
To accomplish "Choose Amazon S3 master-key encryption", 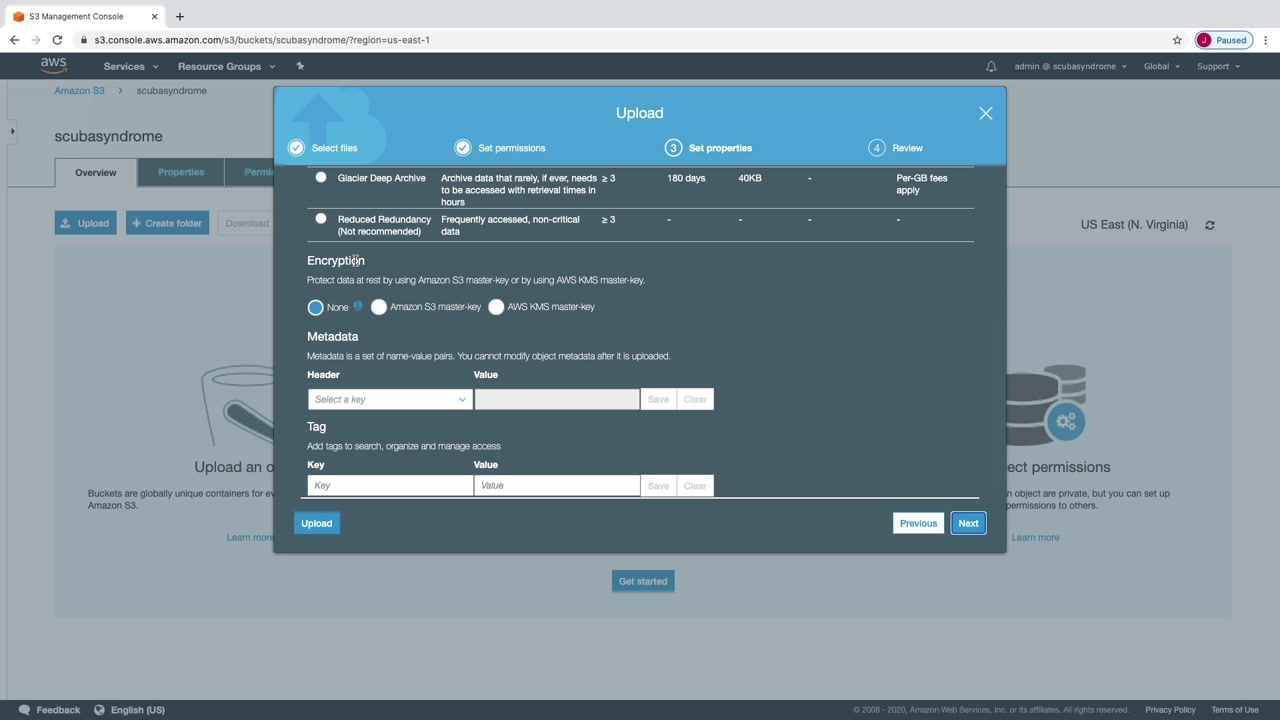I will 379,307.
